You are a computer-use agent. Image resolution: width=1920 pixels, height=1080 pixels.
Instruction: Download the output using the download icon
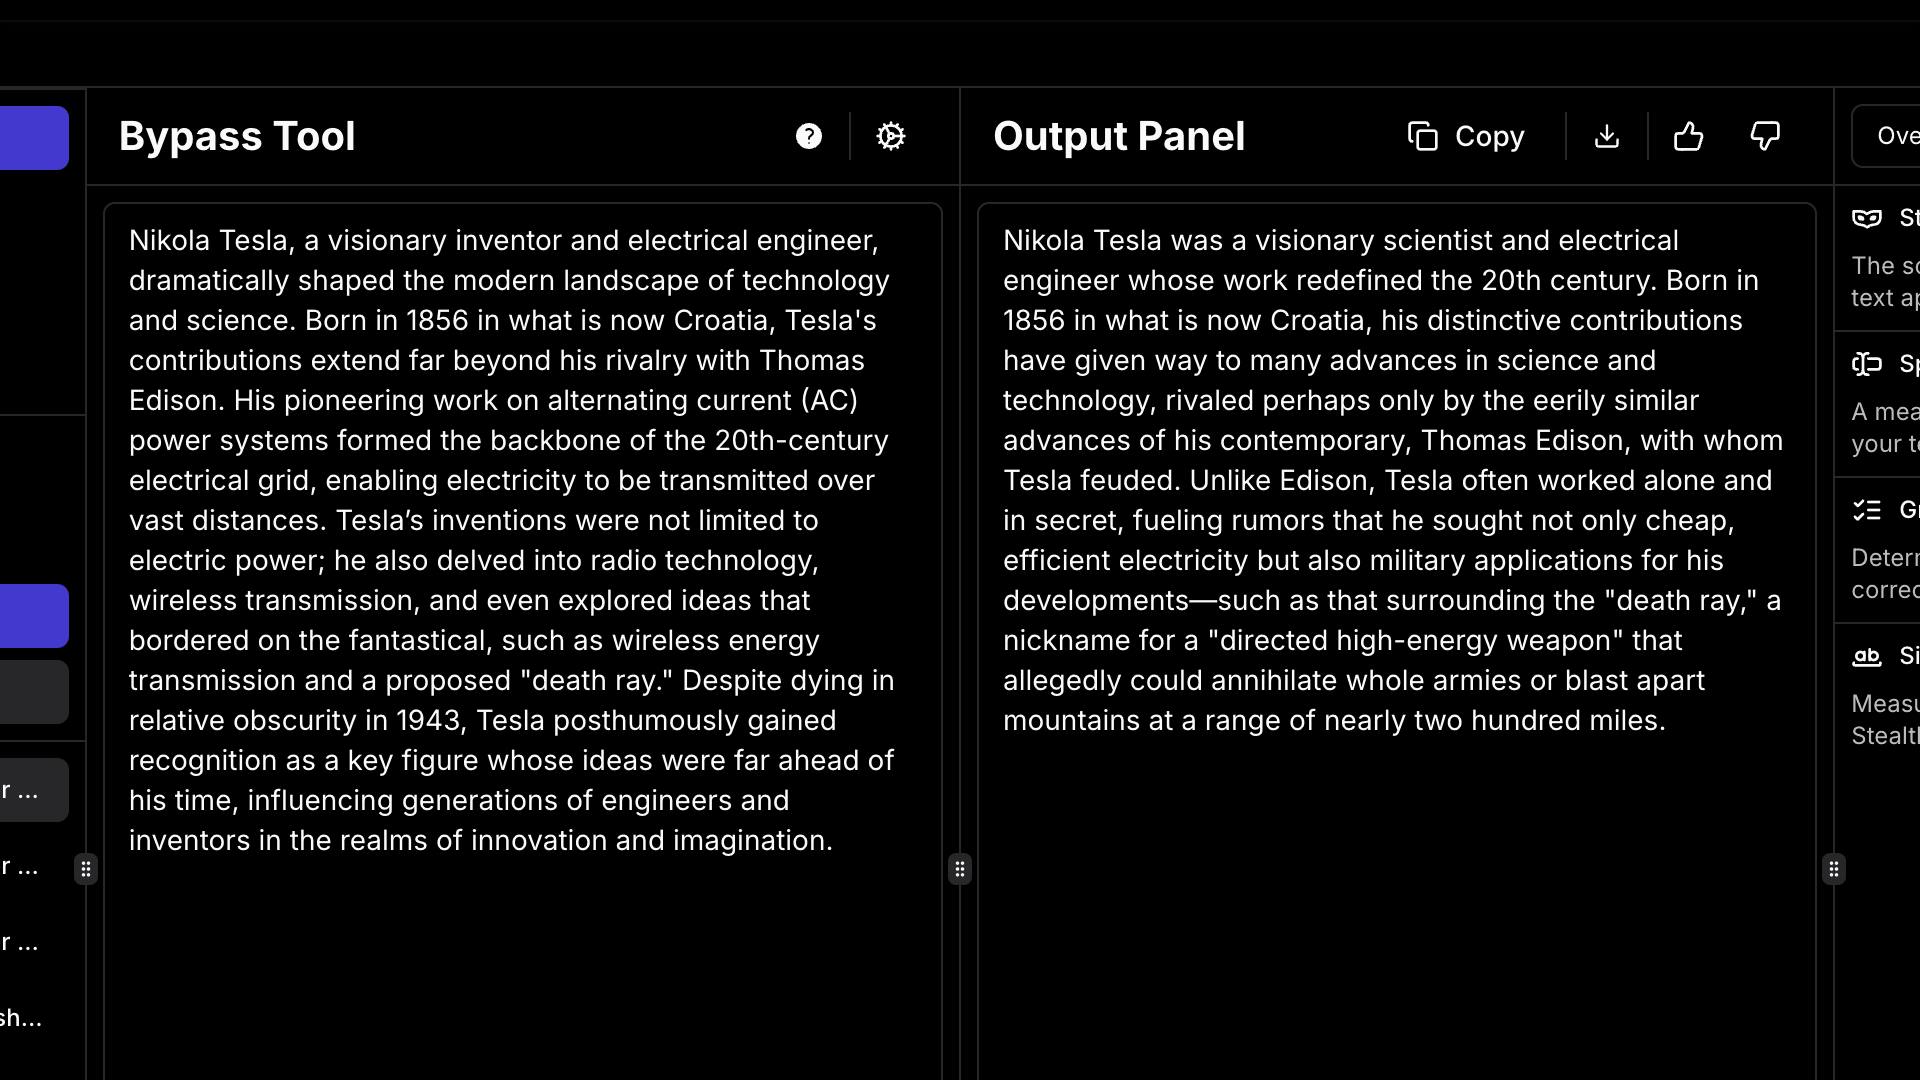tap(1605, 137)
